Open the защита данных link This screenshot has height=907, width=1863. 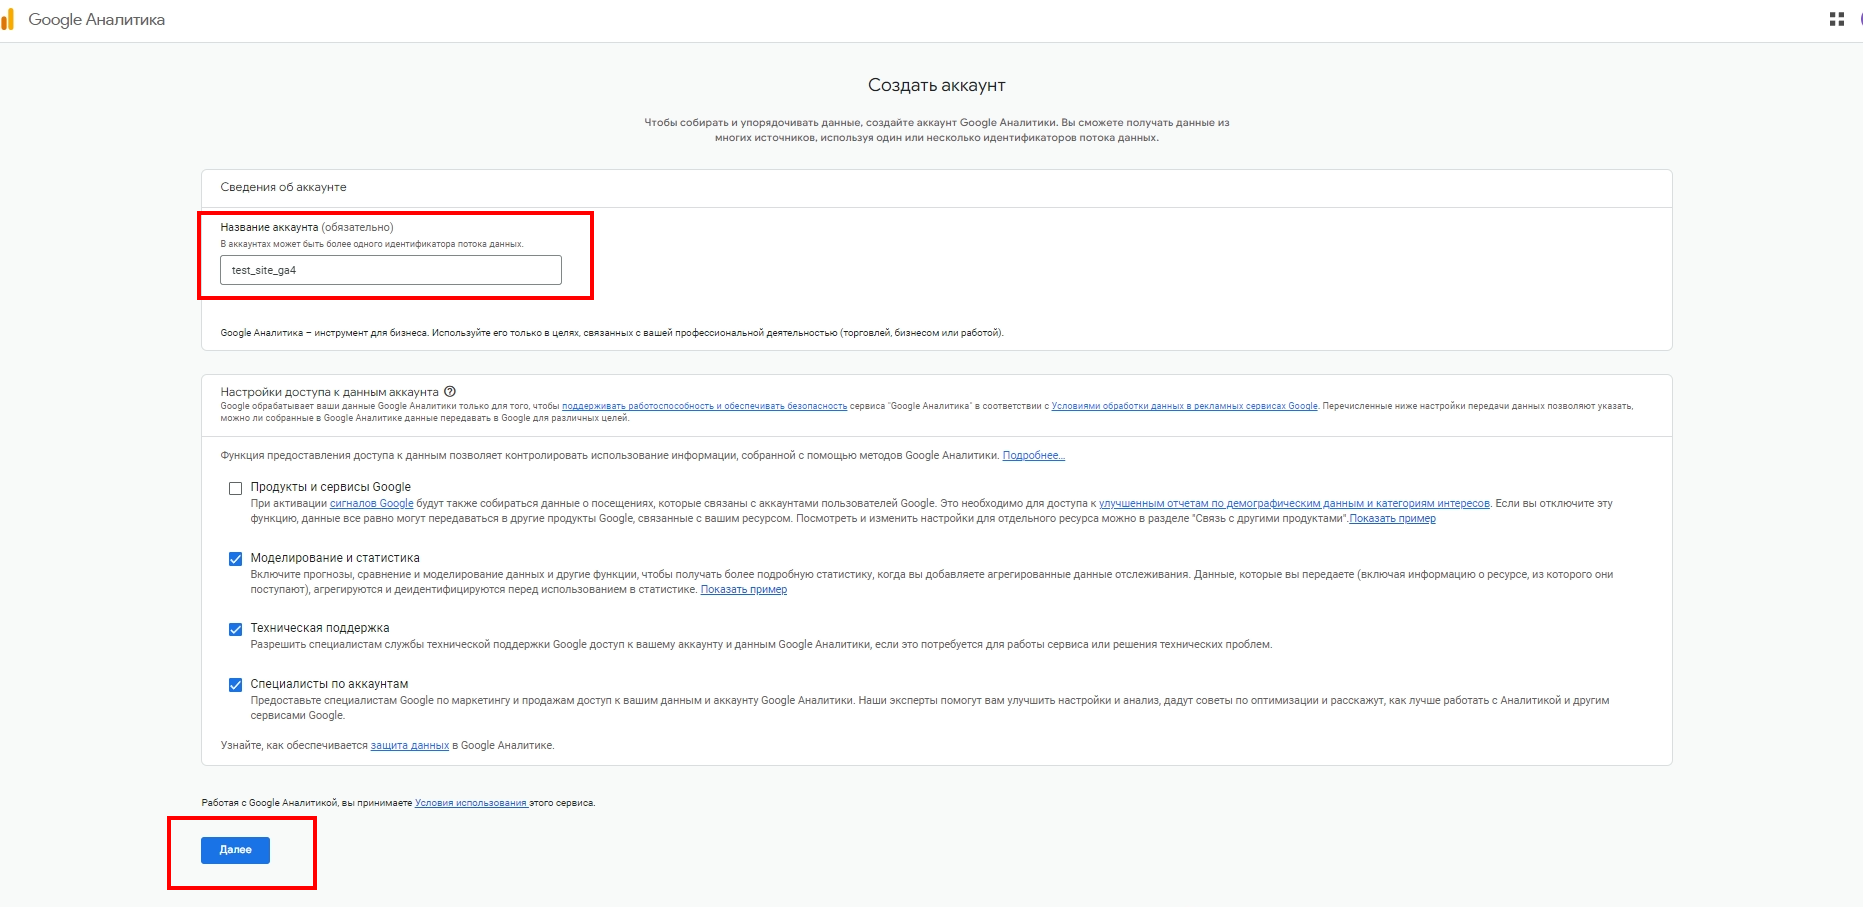pyautogui.click(x=410, y=746)
